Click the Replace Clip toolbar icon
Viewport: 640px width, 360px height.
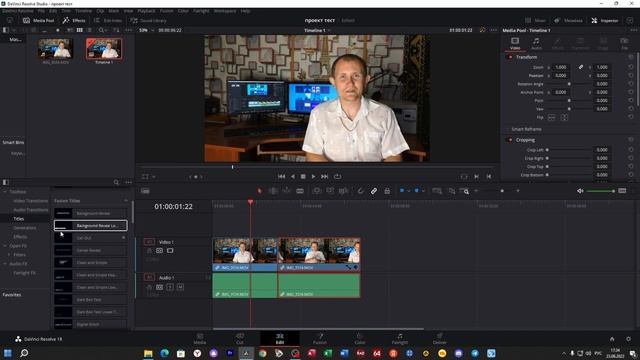click(x=343, y=191)
